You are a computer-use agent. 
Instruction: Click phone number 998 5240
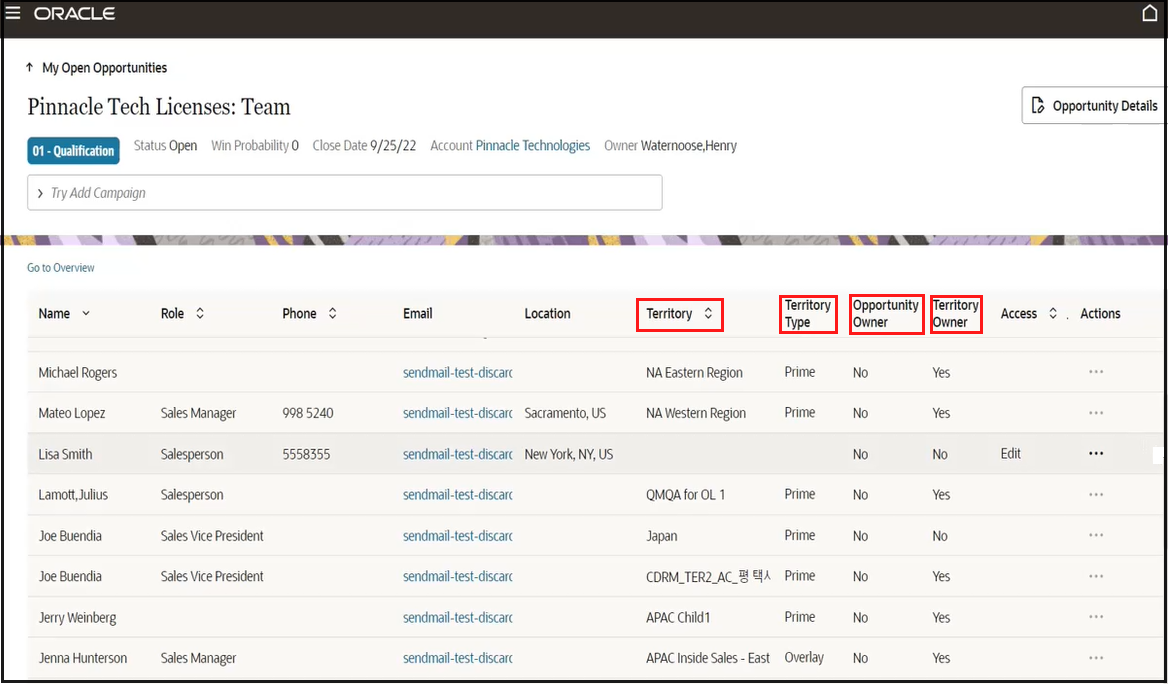[308, 413]
